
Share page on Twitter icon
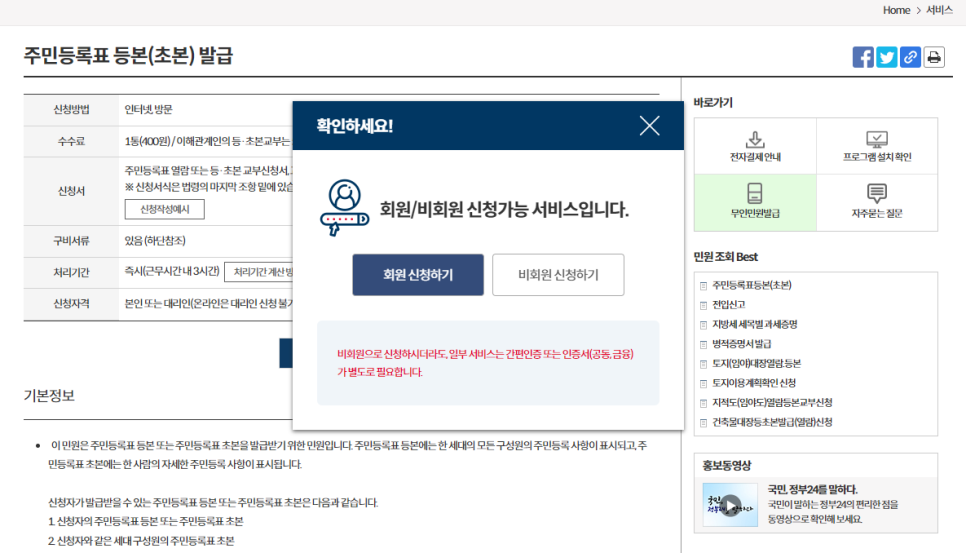click(x=887, y=57)
